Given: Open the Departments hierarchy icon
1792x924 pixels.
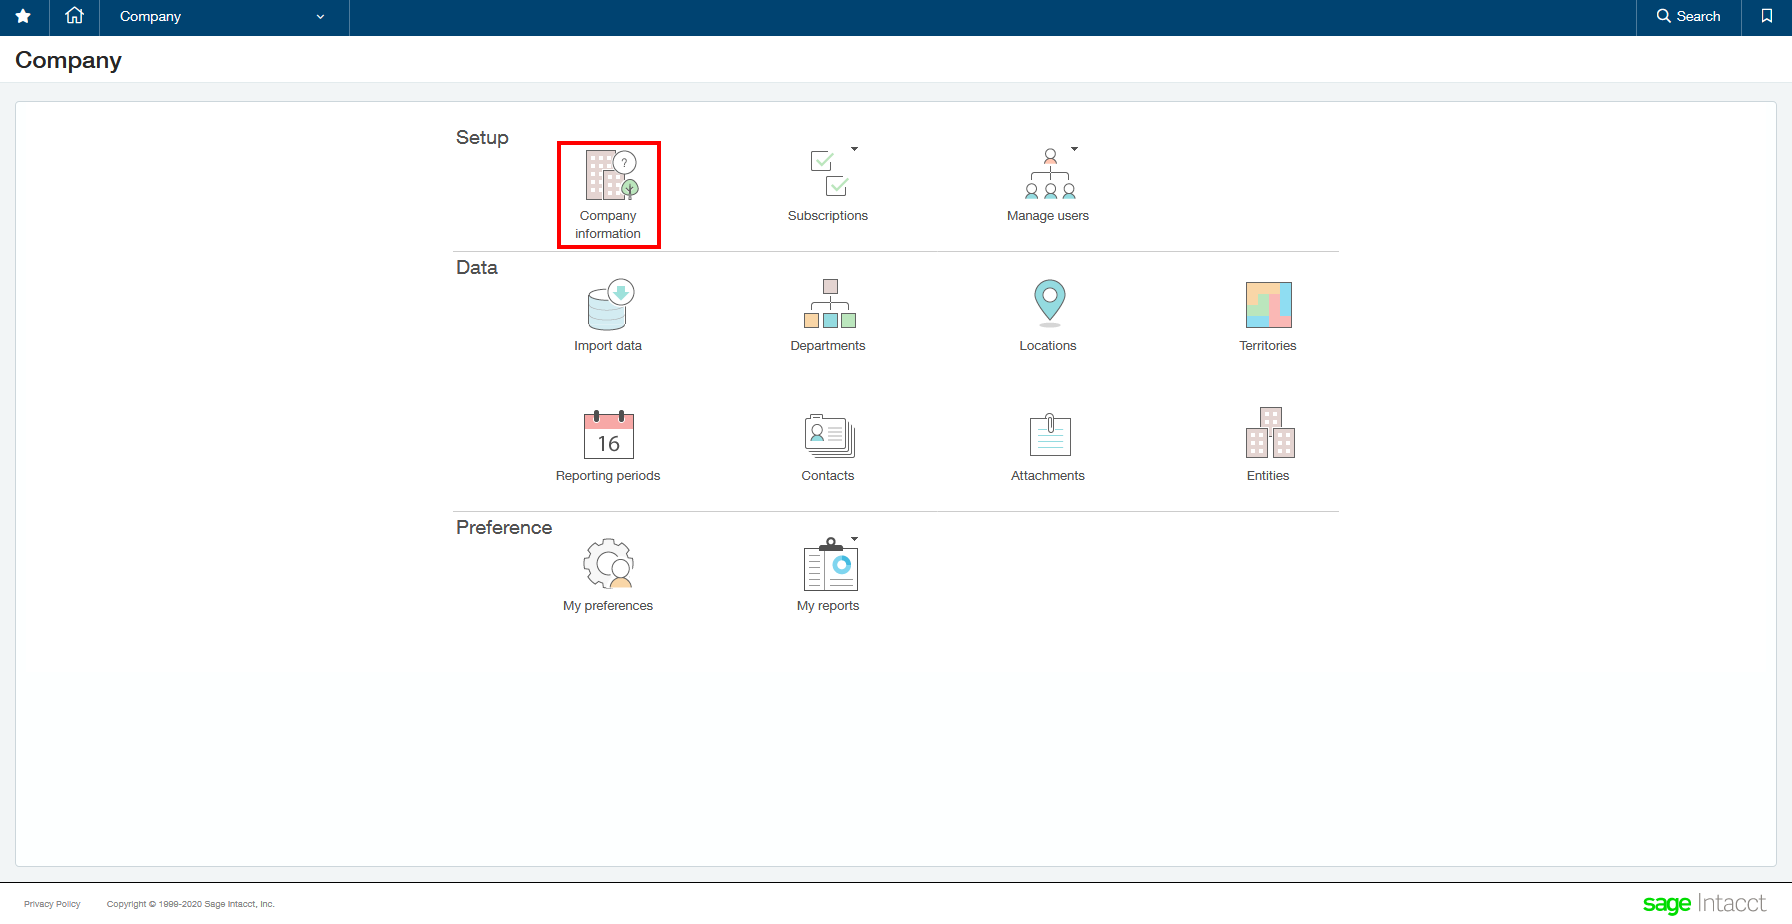Looking at the screenshot, I should pyautogui.click(x=828, y=303).
